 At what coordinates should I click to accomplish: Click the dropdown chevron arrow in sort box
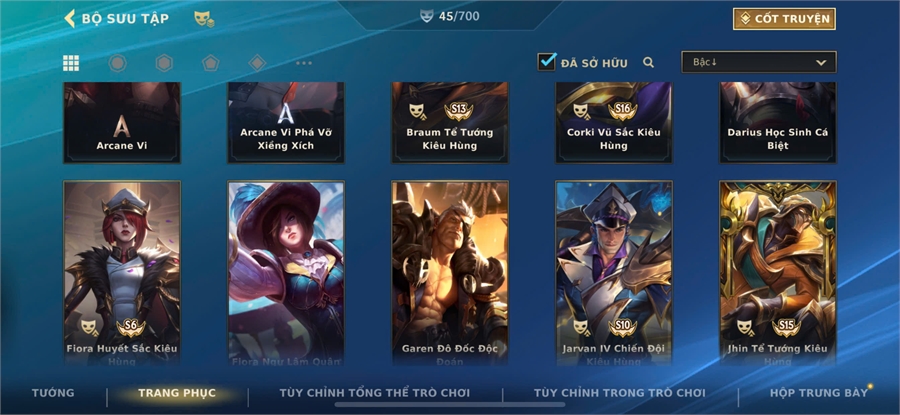tap(821, 63)
